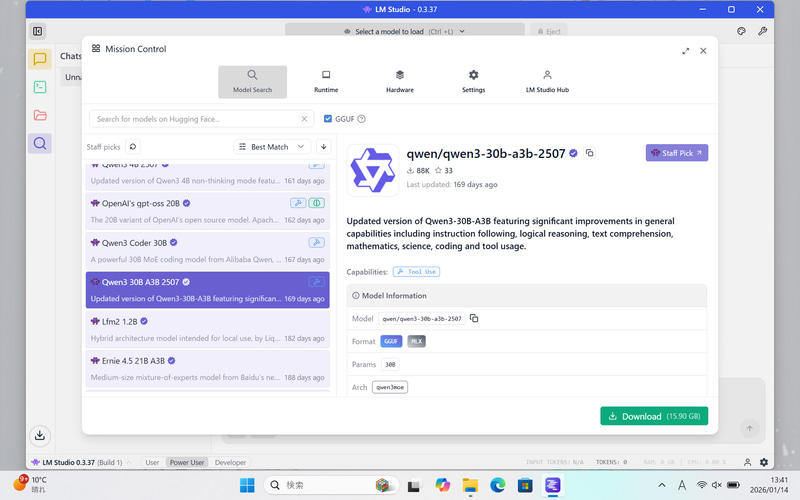This screenshot has width=800, height=500.
Task: Reverse sort direction arrow button
Action: pos(323,147)
